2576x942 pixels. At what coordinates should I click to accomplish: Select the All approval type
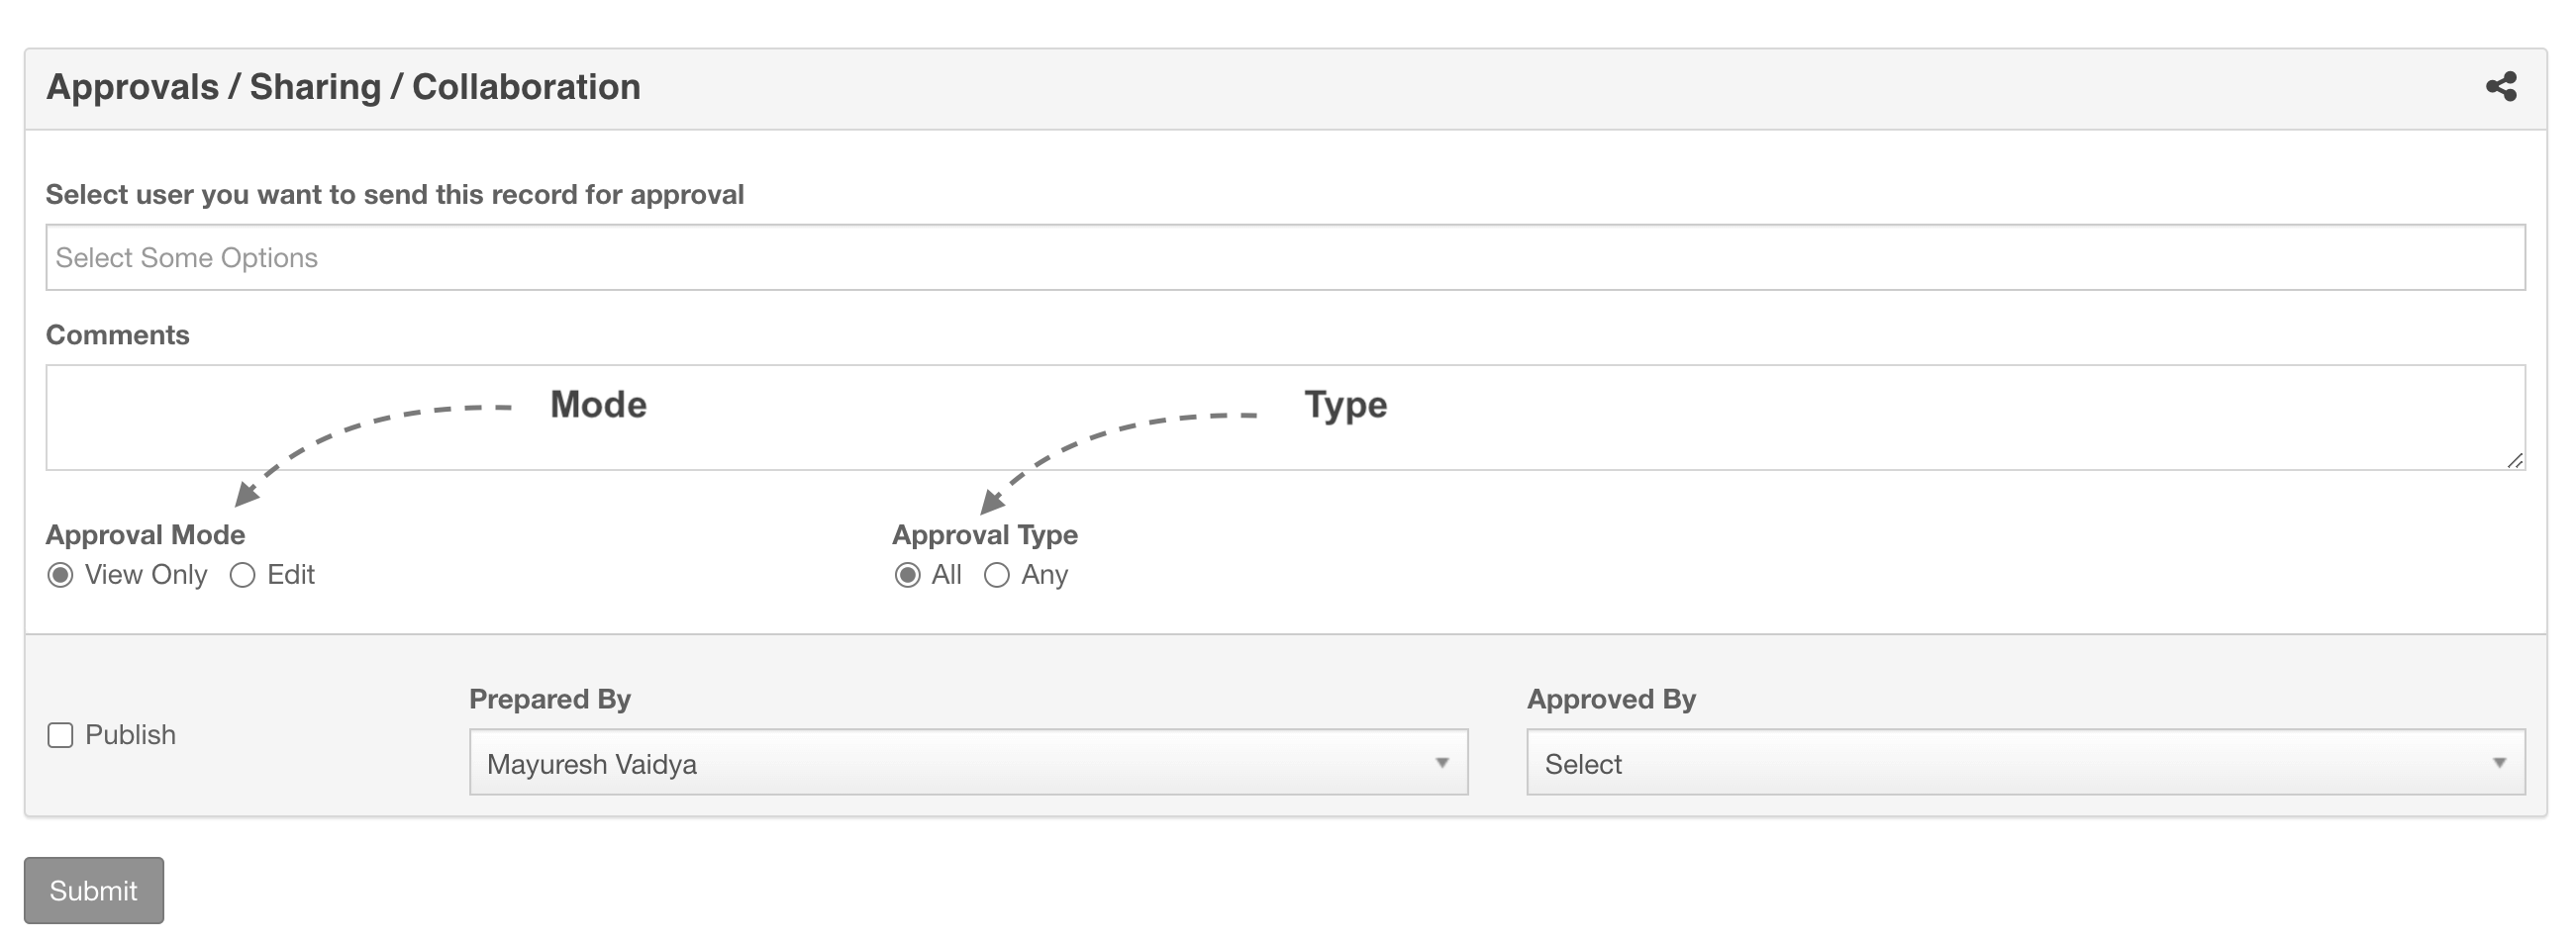(x=907, y=575)
